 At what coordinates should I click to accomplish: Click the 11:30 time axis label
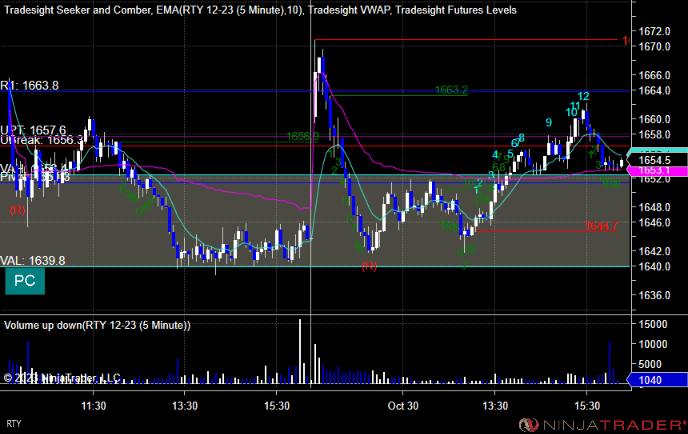click(93, 406)
